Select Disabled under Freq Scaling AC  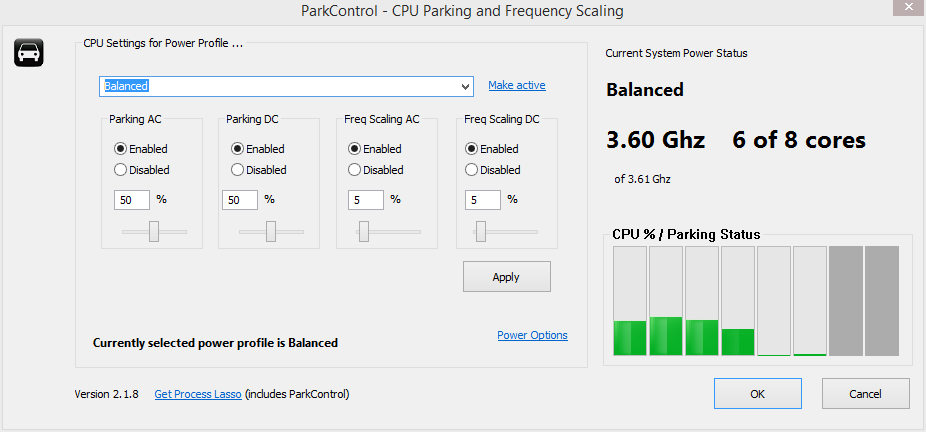tap(376, 170)
